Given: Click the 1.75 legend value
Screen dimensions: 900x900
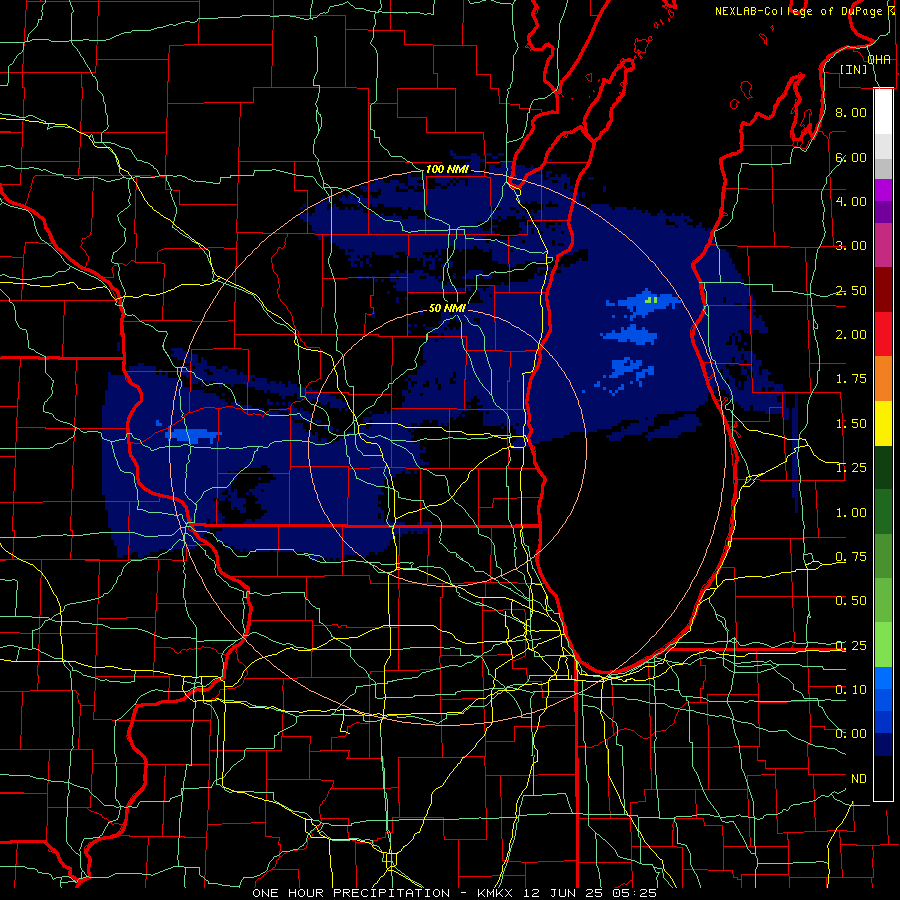Looking at the screenshot, I should pos(851,379).
